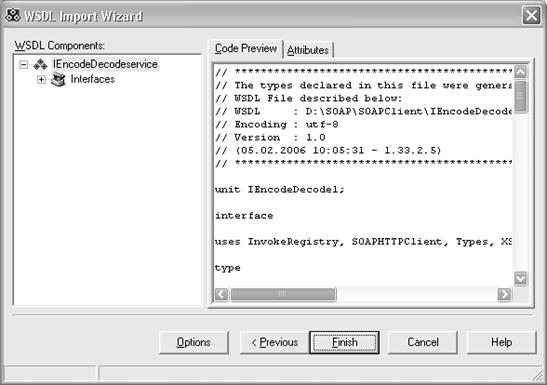Click the WSDL Import Wizard title icon
The height and width of the screenshot is (385, 547).
(x=13, y=15)
